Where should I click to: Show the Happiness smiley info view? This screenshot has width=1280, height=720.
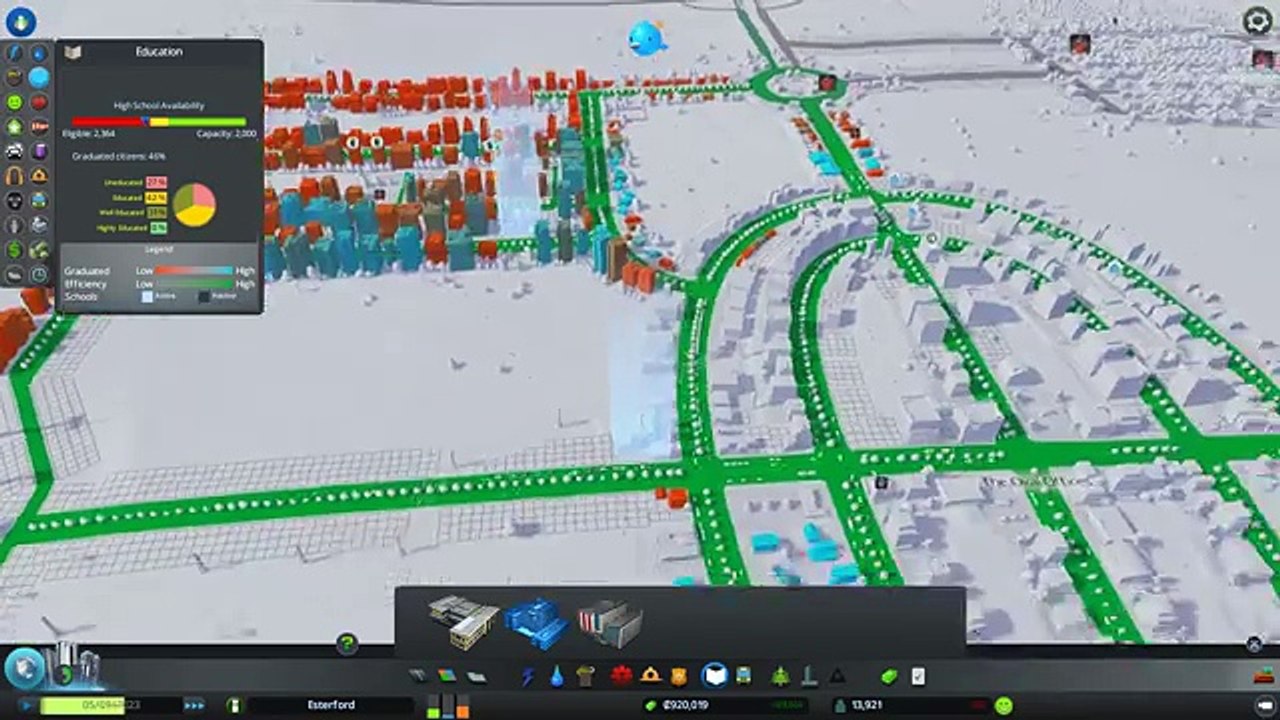15,102
